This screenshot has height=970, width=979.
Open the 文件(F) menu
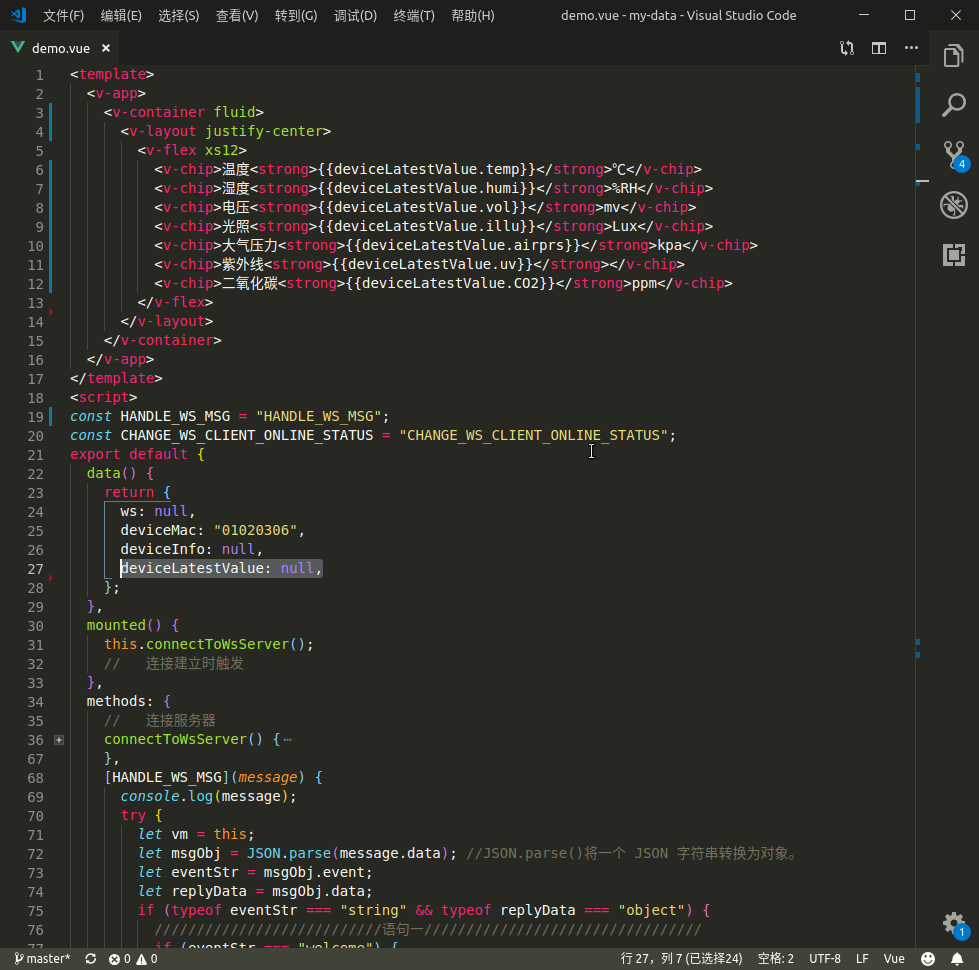[x=64, y=16]
